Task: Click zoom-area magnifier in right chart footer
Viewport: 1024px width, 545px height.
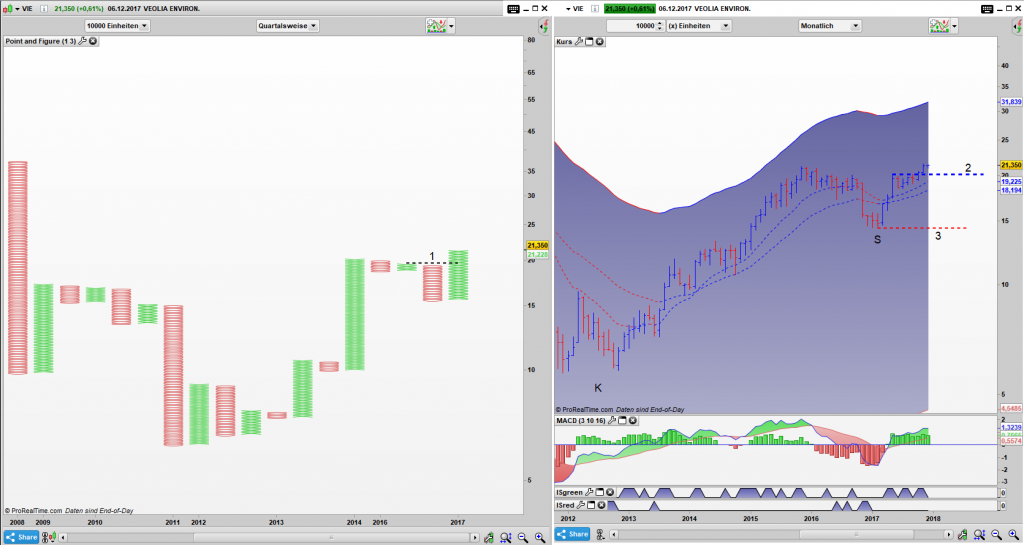Action: 979,535
